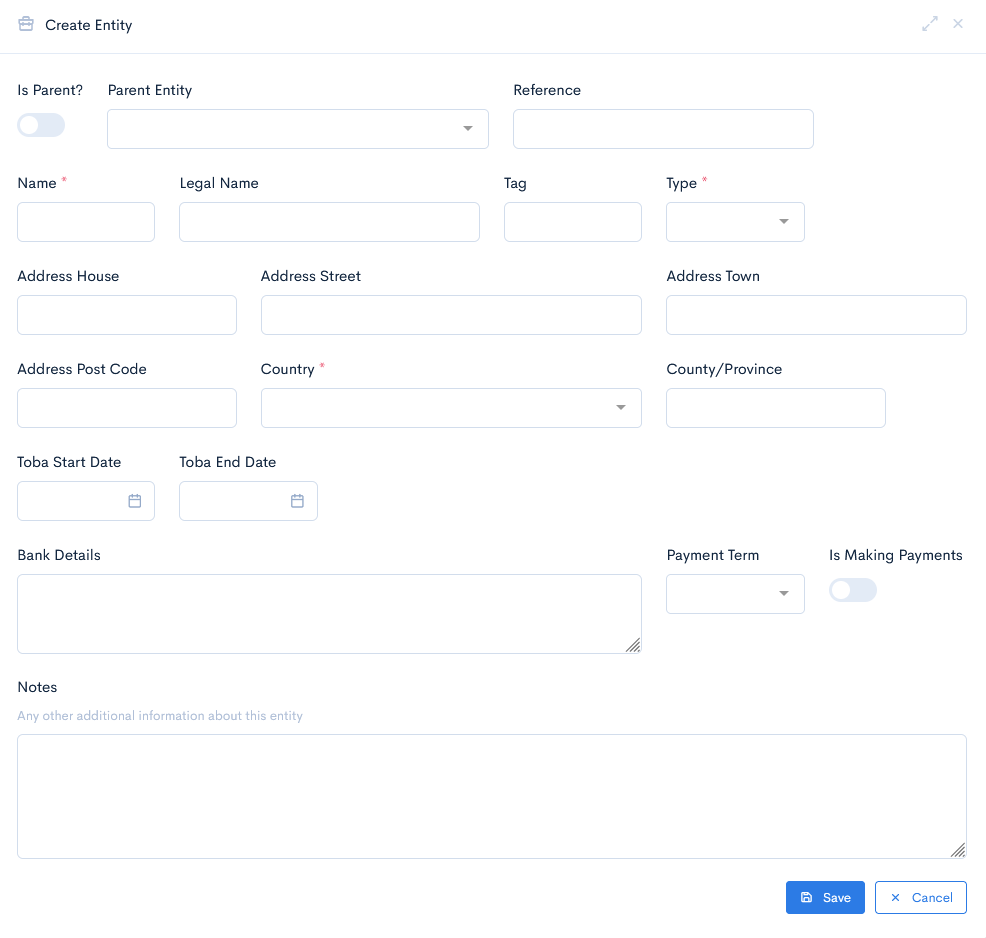986x938 pixels.
Task: Click inside the Reference field
Action: point(663,128)
